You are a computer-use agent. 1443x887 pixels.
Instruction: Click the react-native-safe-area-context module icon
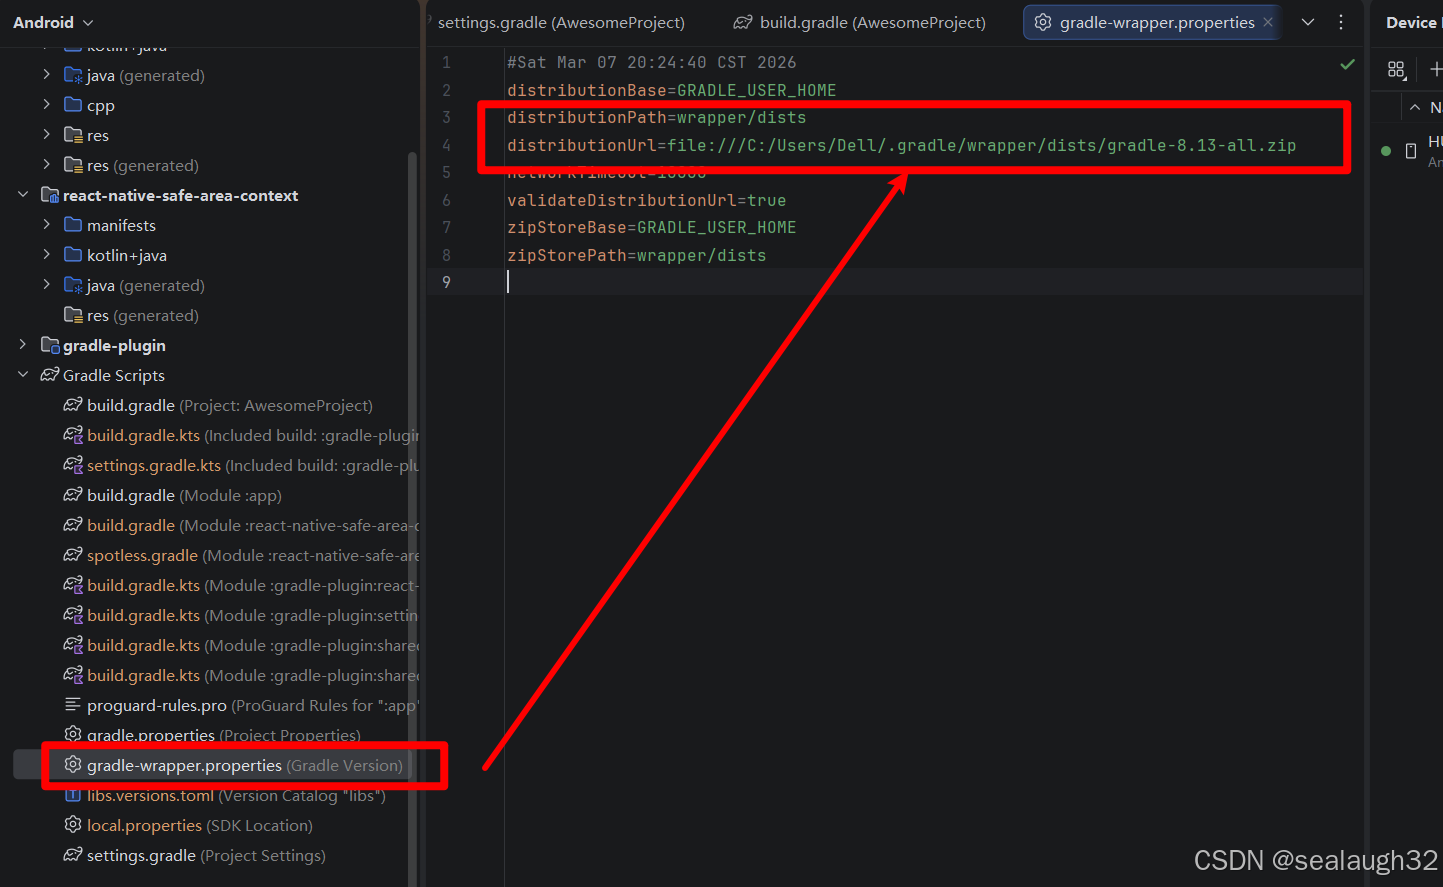[x=50, y=195]
